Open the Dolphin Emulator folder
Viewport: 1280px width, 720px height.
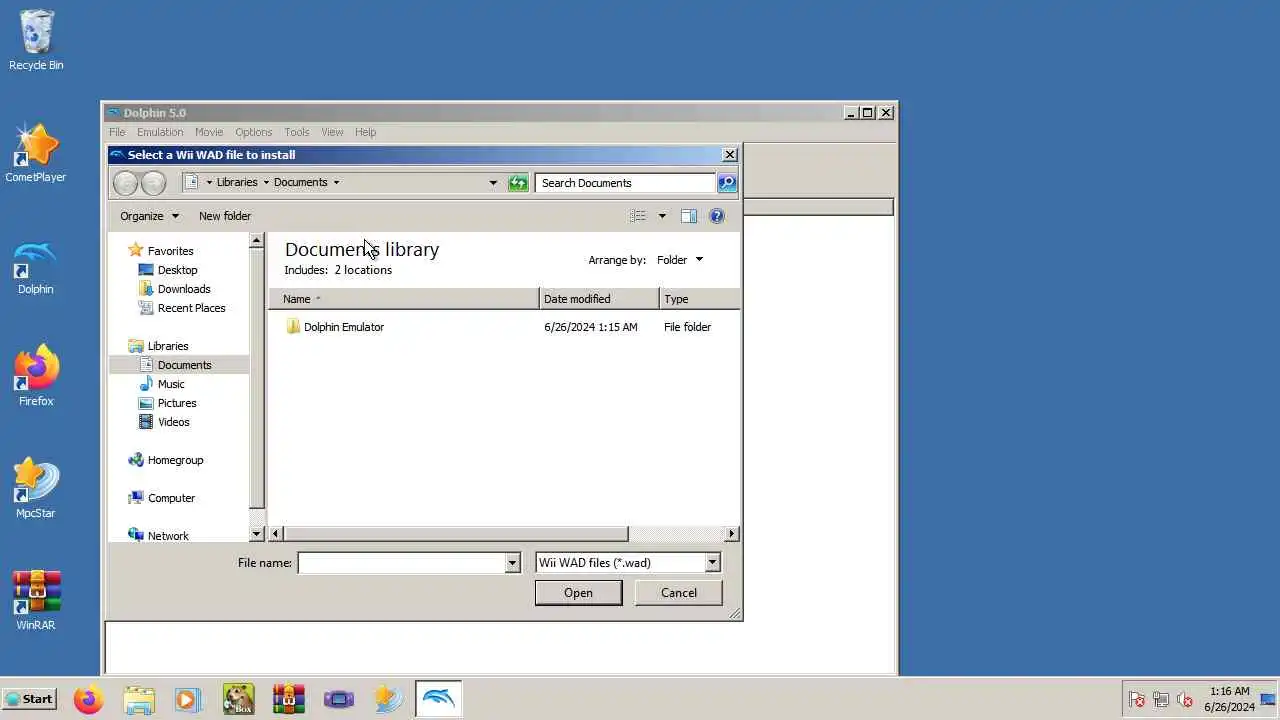tap(344, 327)
